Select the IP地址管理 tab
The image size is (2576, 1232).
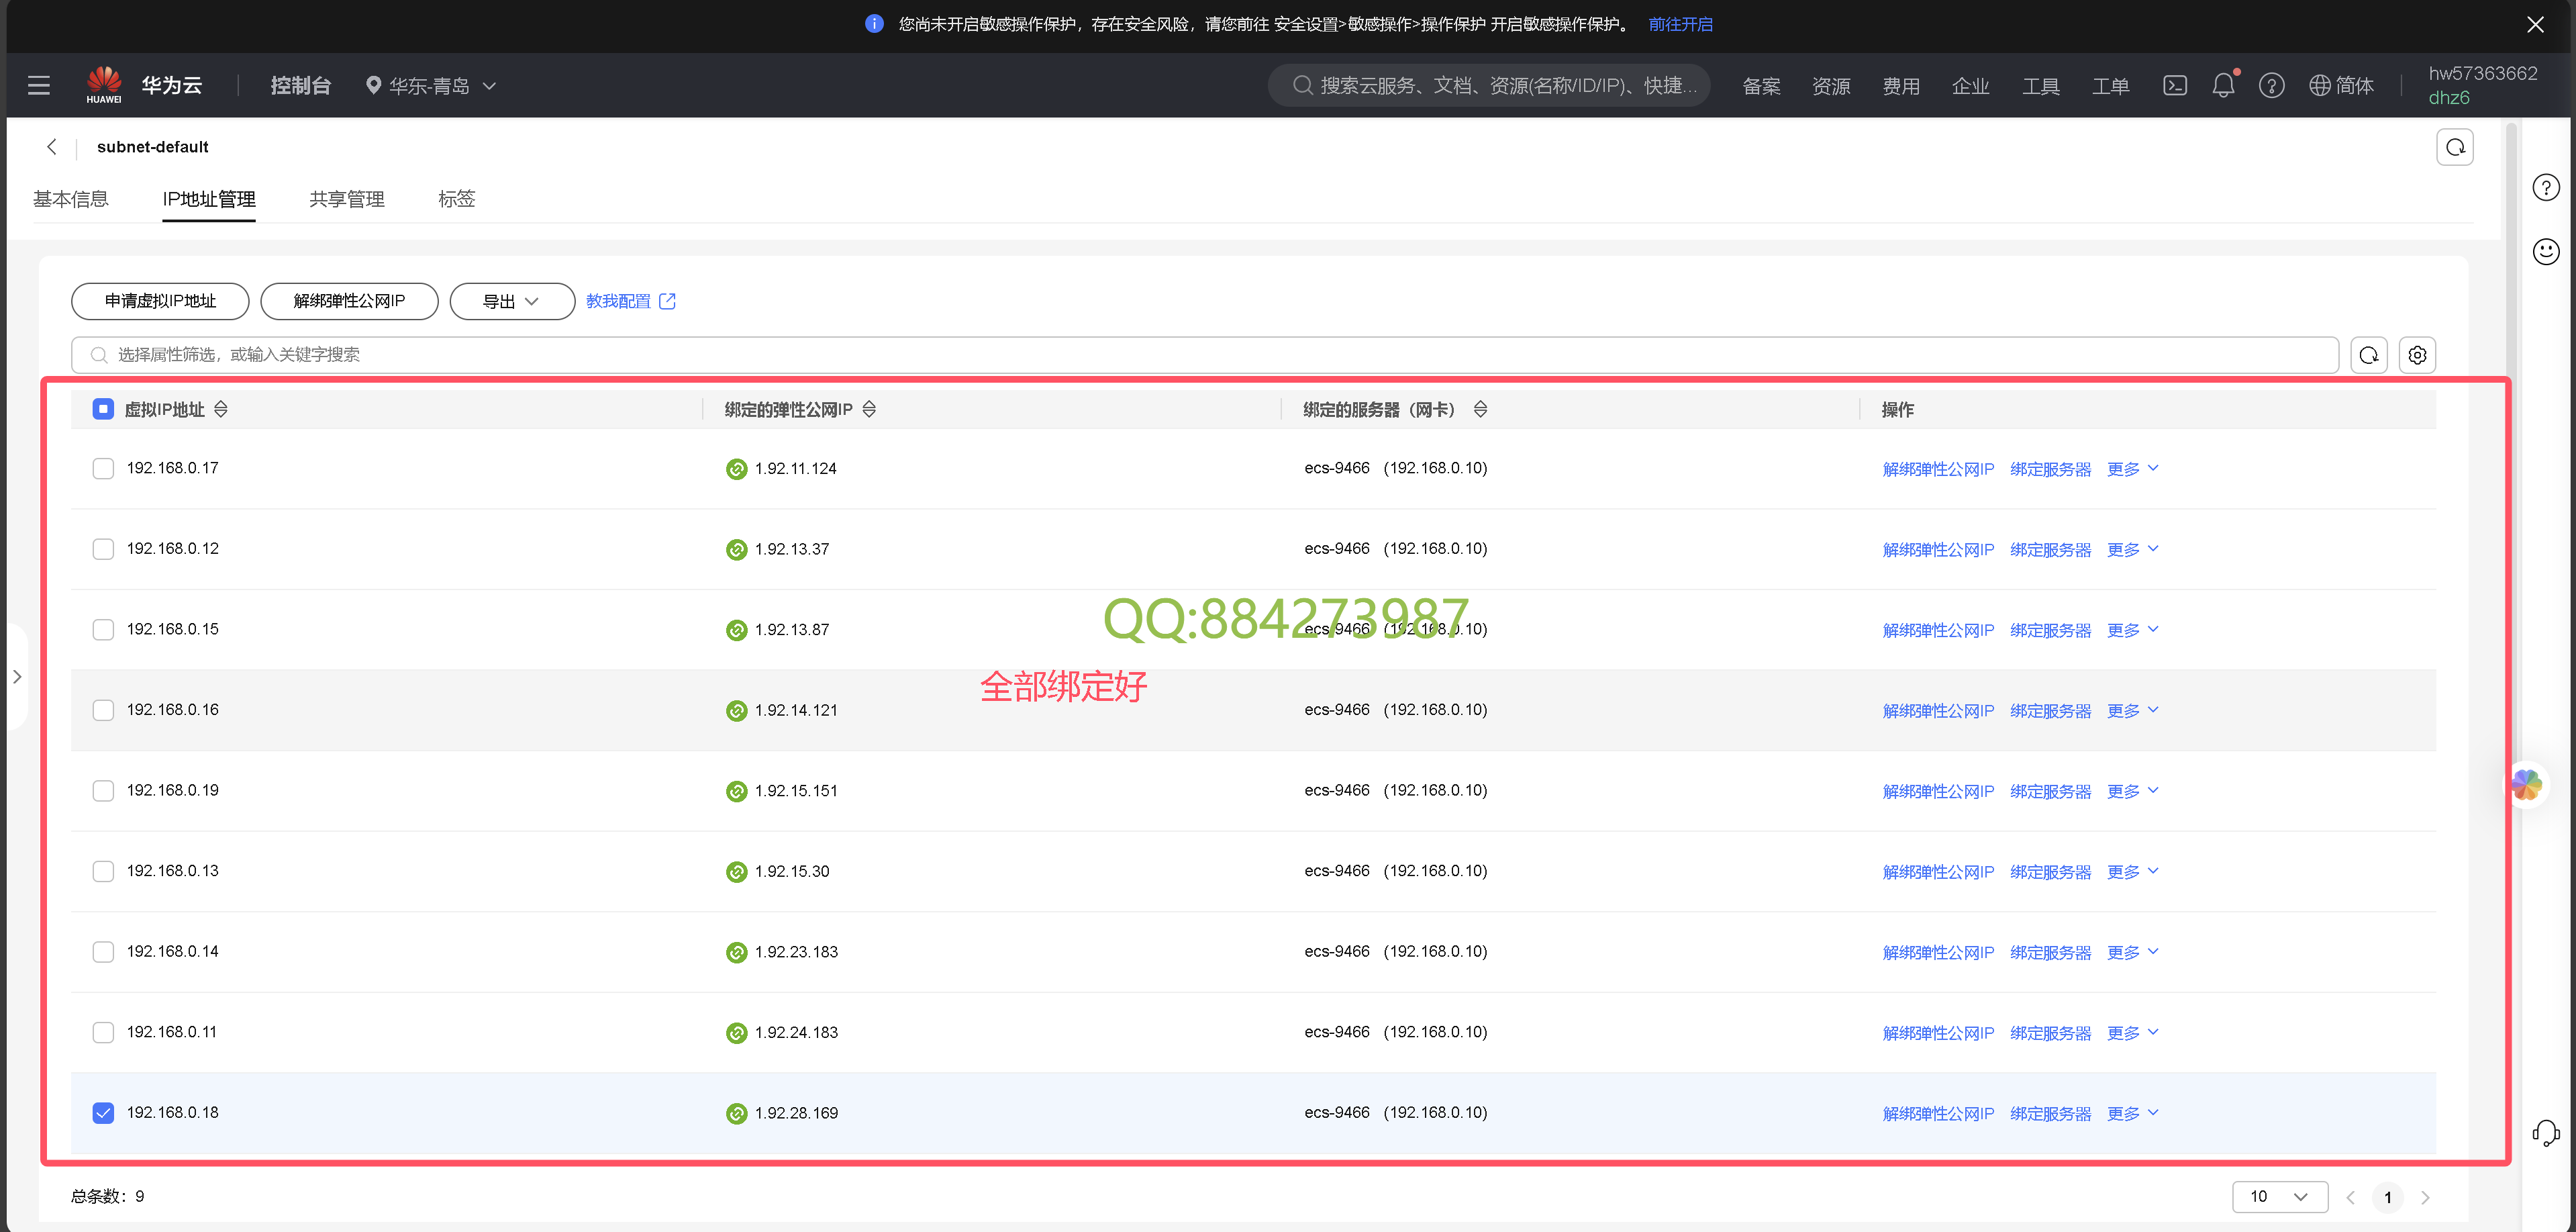tap(209, 199)
